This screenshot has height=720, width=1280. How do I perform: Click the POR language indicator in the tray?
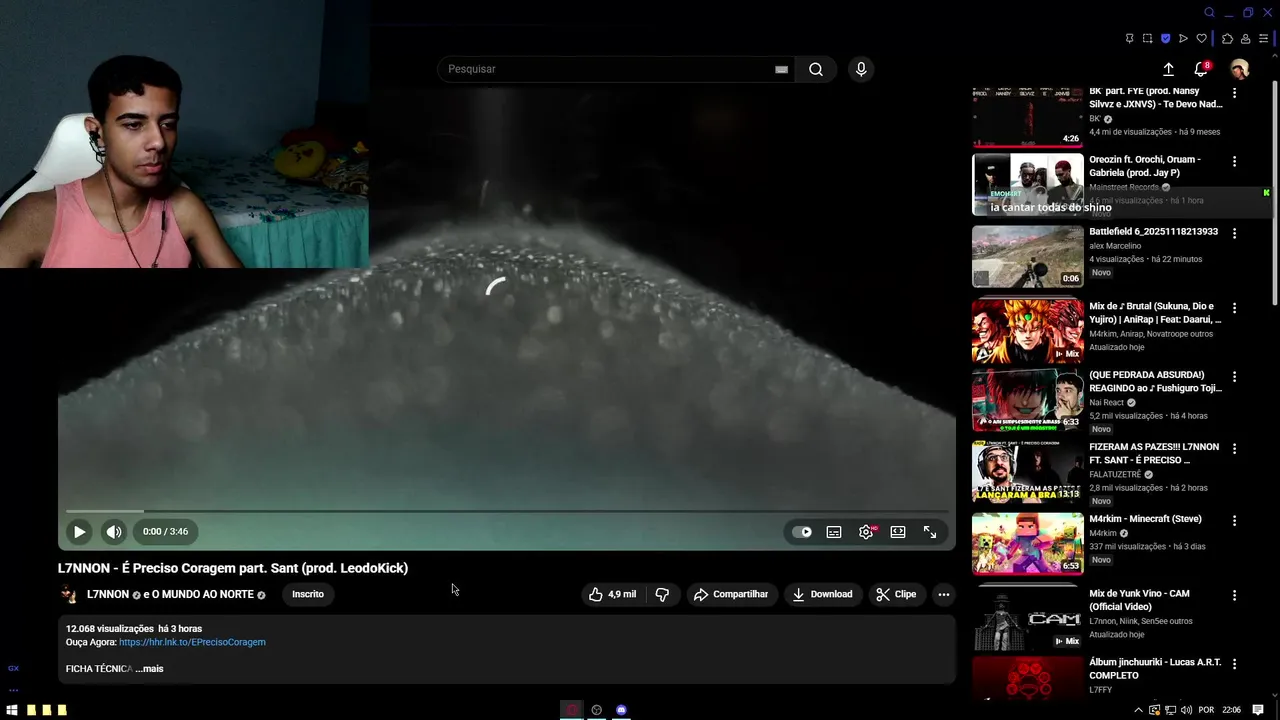tap(1206, 710)
